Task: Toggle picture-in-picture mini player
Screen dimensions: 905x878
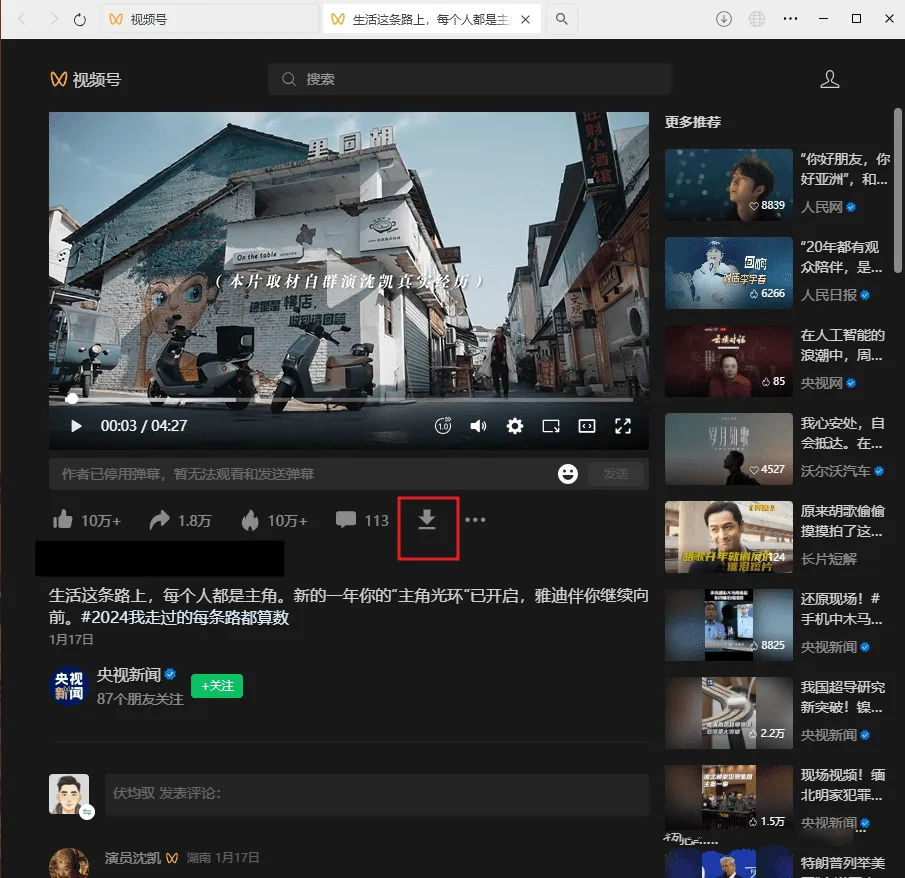Action: click(x=551, y=426)
